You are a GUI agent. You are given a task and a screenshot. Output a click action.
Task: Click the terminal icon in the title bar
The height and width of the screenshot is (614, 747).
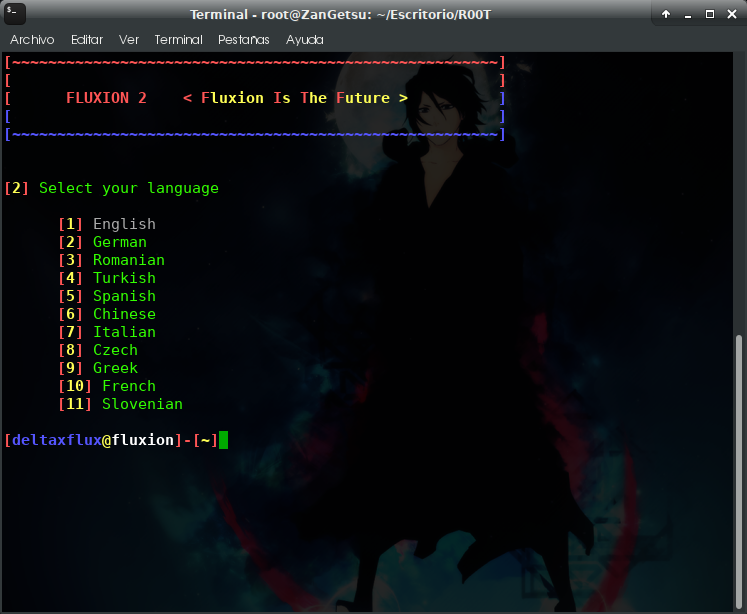14,13
